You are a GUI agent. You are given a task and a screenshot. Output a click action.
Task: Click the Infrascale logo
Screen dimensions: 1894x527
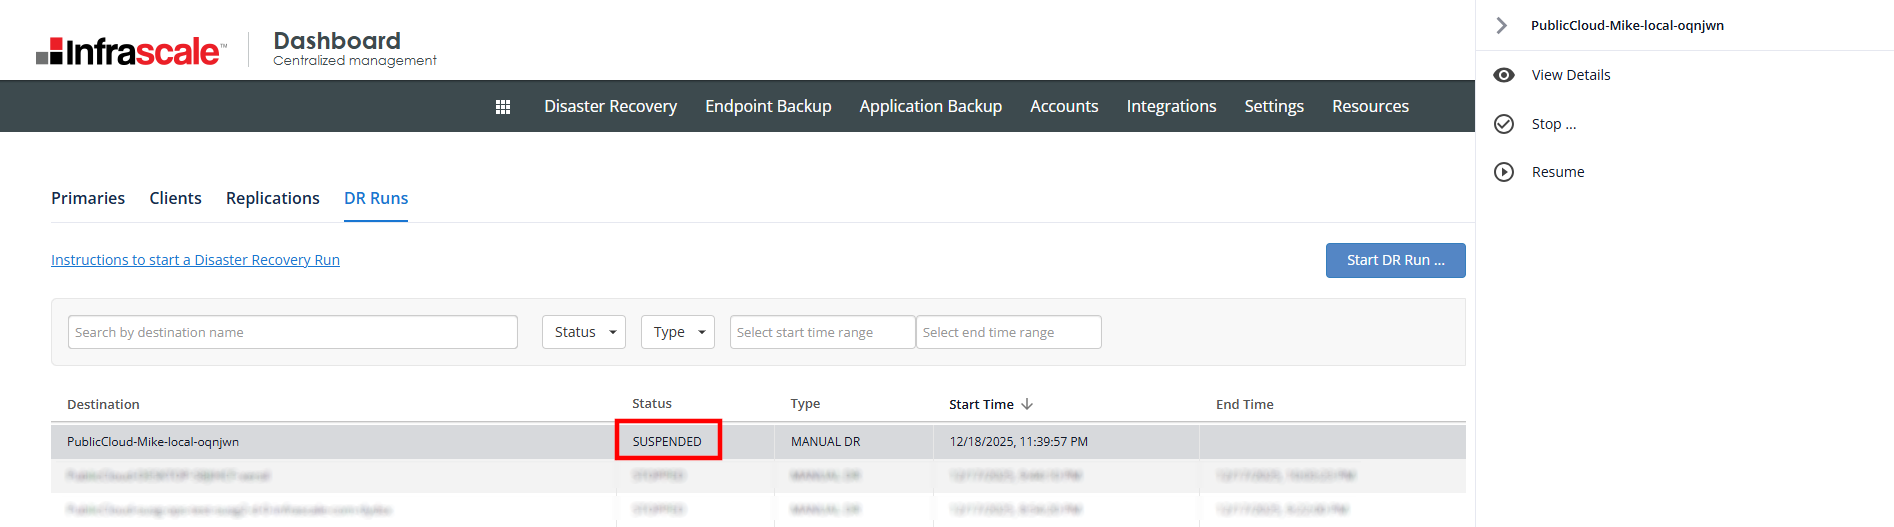(131, 51)
